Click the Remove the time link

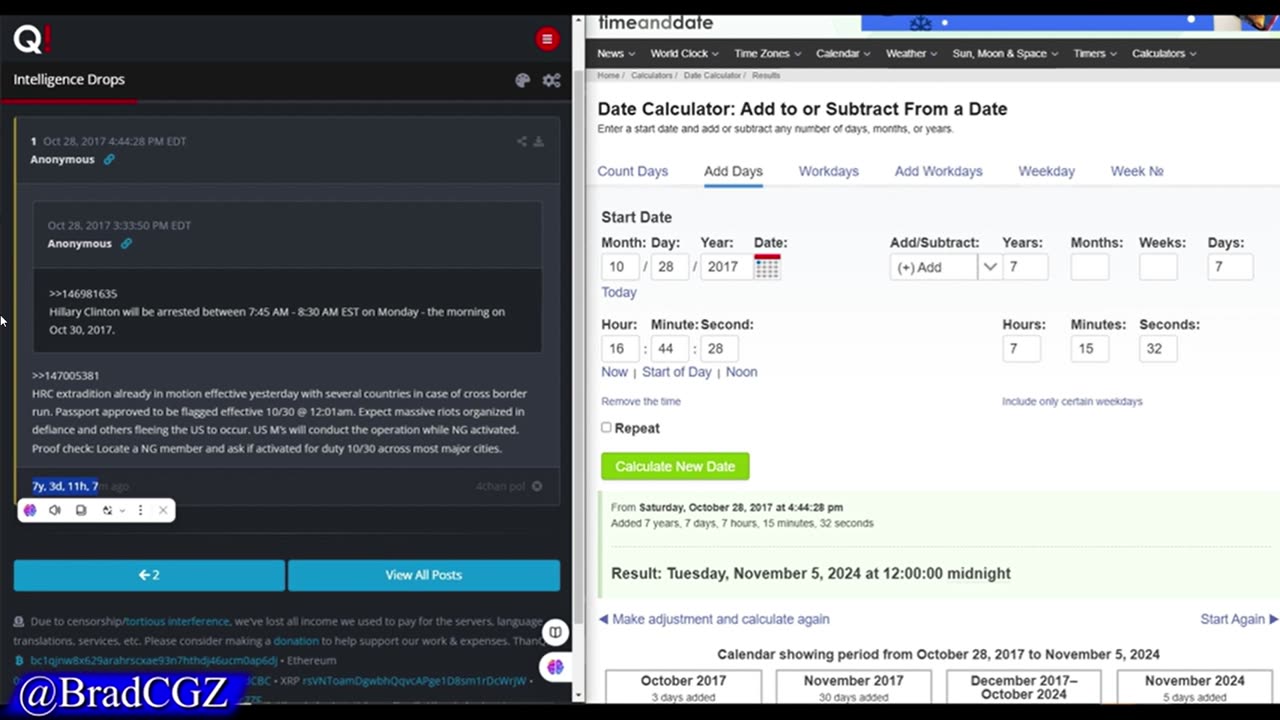tap(641, 401)
